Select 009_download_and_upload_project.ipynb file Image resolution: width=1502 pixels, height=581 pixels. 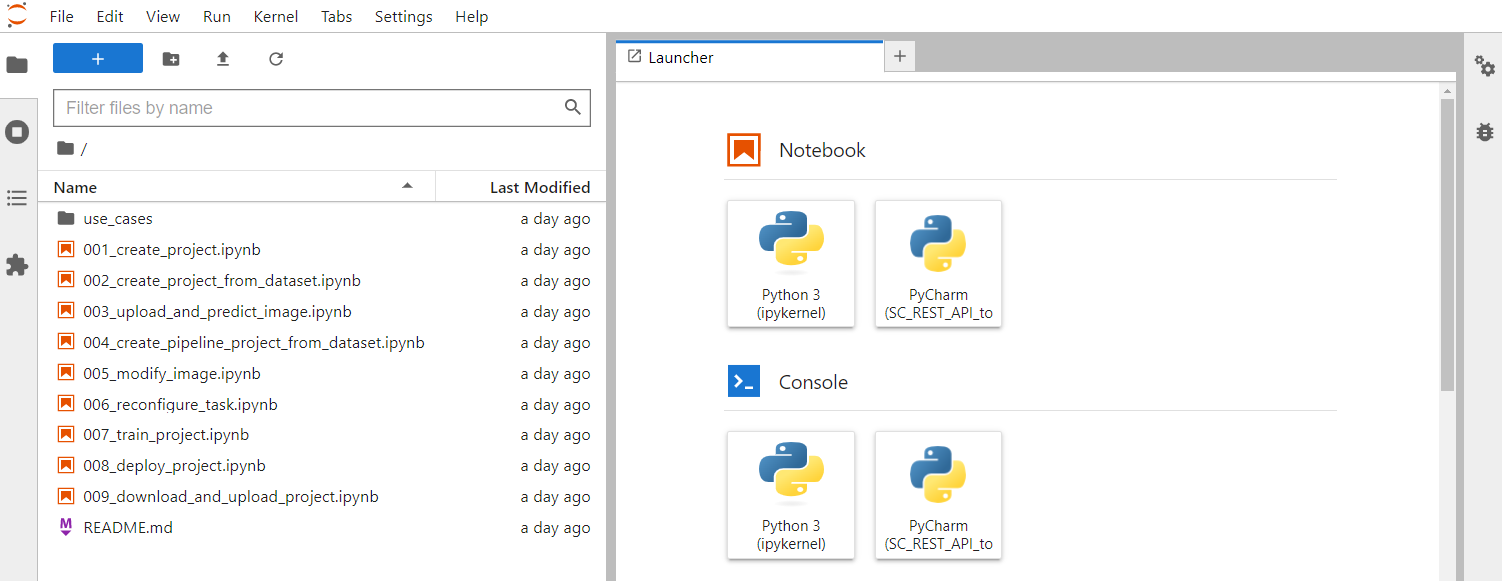coord(322,497)
